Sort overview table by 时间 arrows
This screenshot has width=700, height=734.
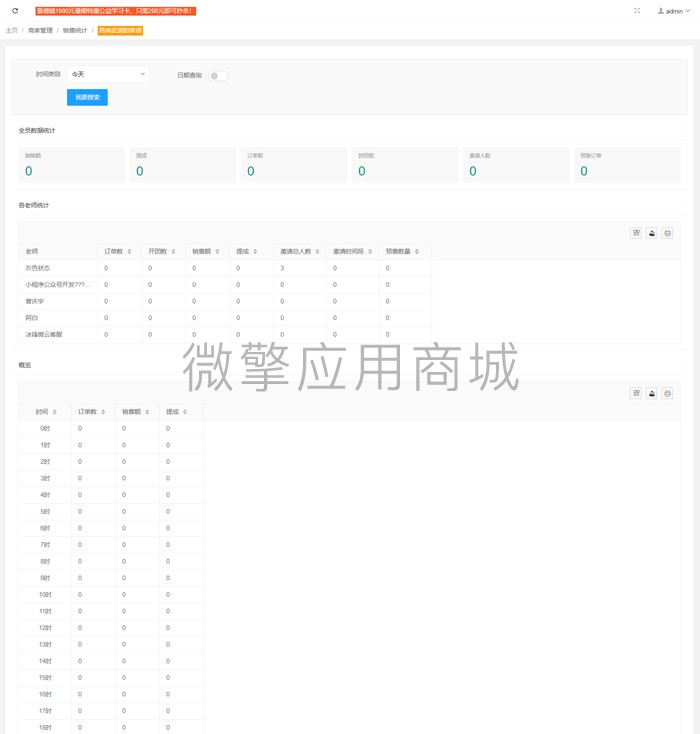point(54,412)
